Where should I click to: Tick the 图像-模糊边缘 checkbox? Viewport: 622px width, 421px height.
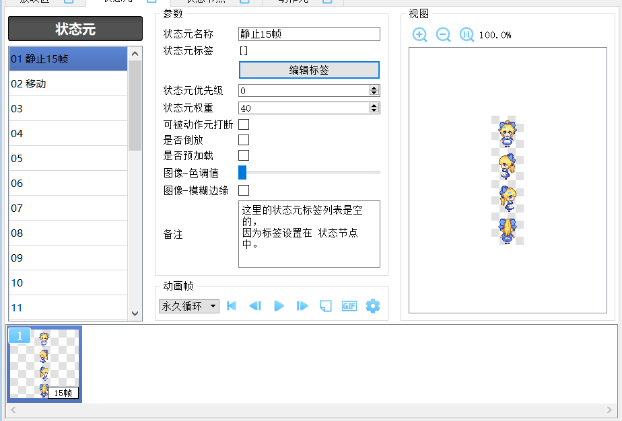coord(243,190)
